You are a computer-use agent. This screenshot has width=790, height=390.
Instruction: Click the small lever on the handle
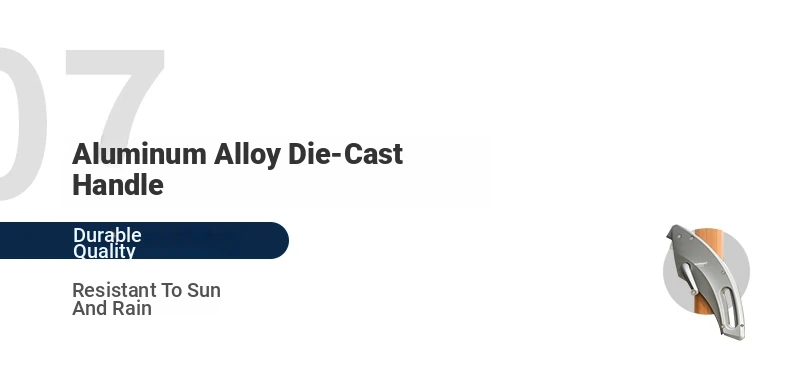689,278
